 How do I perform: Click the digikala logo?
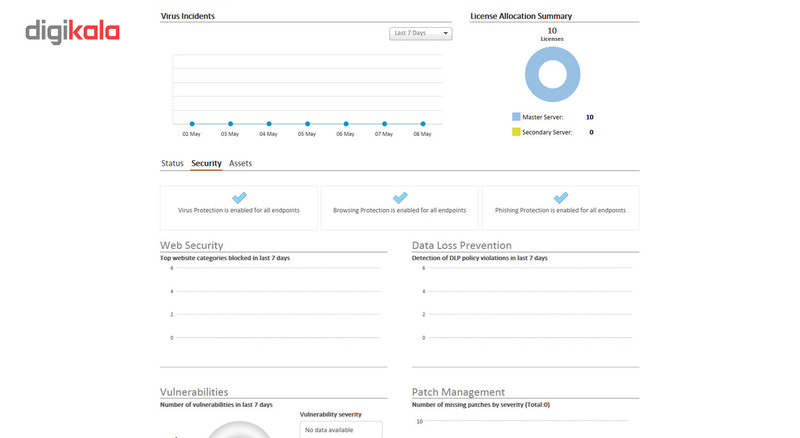[72, 32]
